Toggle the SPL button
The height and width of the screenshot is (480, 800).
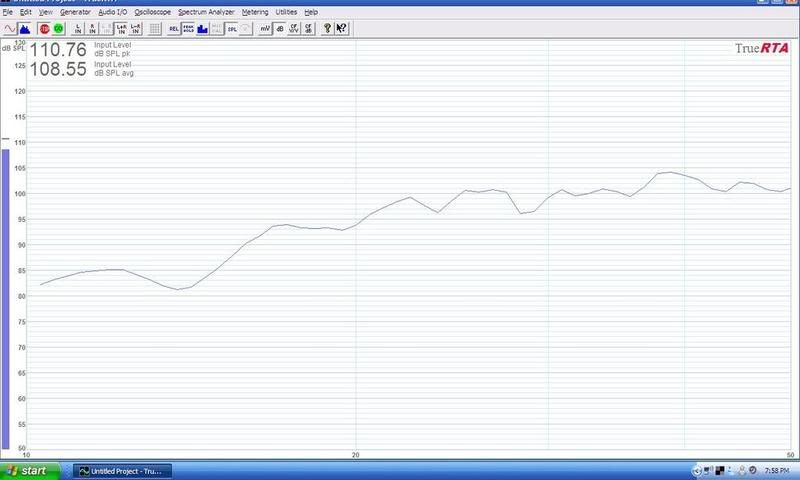[x=232, y=29]
